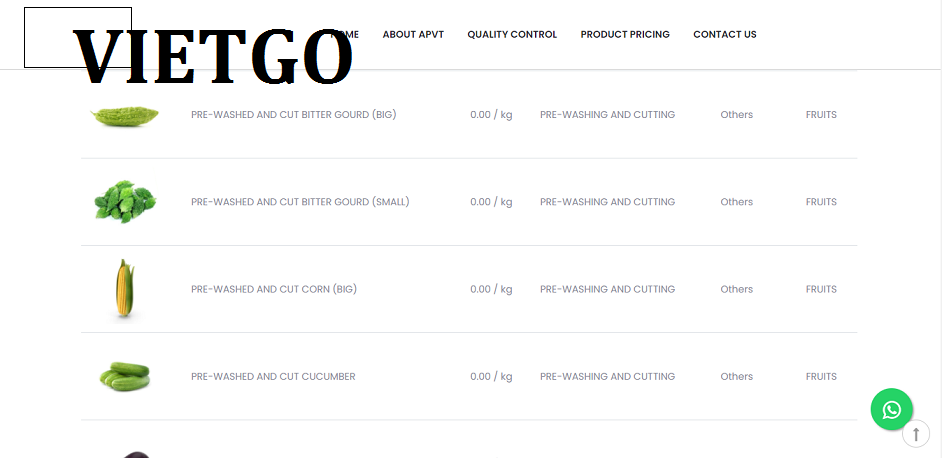Open the About APVT menu item
Screen dimensions: 942x458
[413, 34]
